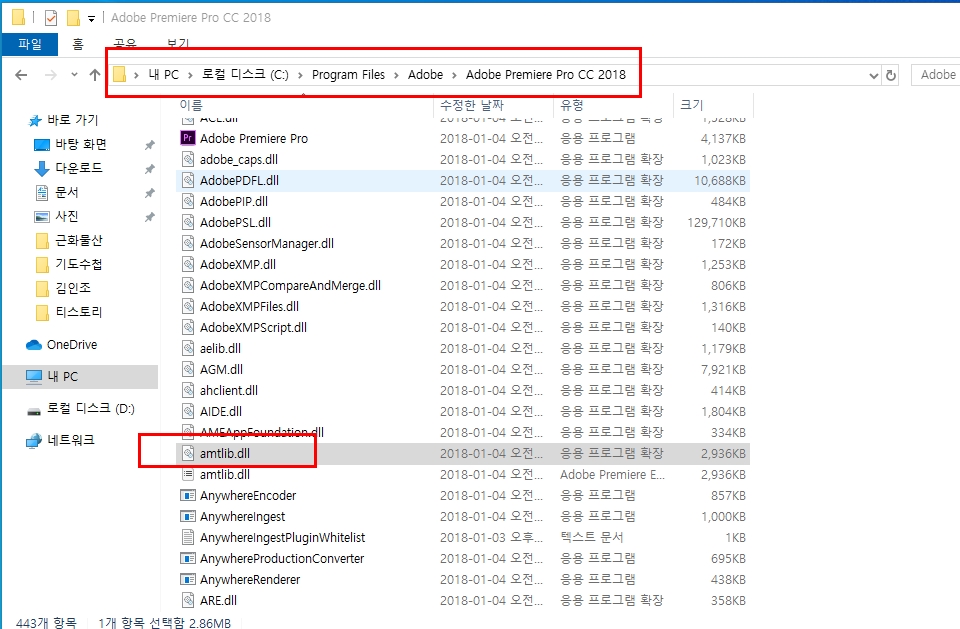Open 문서 in quick access
Image resolution: width=960 pixels, height=629 pixels.
[x=67, y=192]
